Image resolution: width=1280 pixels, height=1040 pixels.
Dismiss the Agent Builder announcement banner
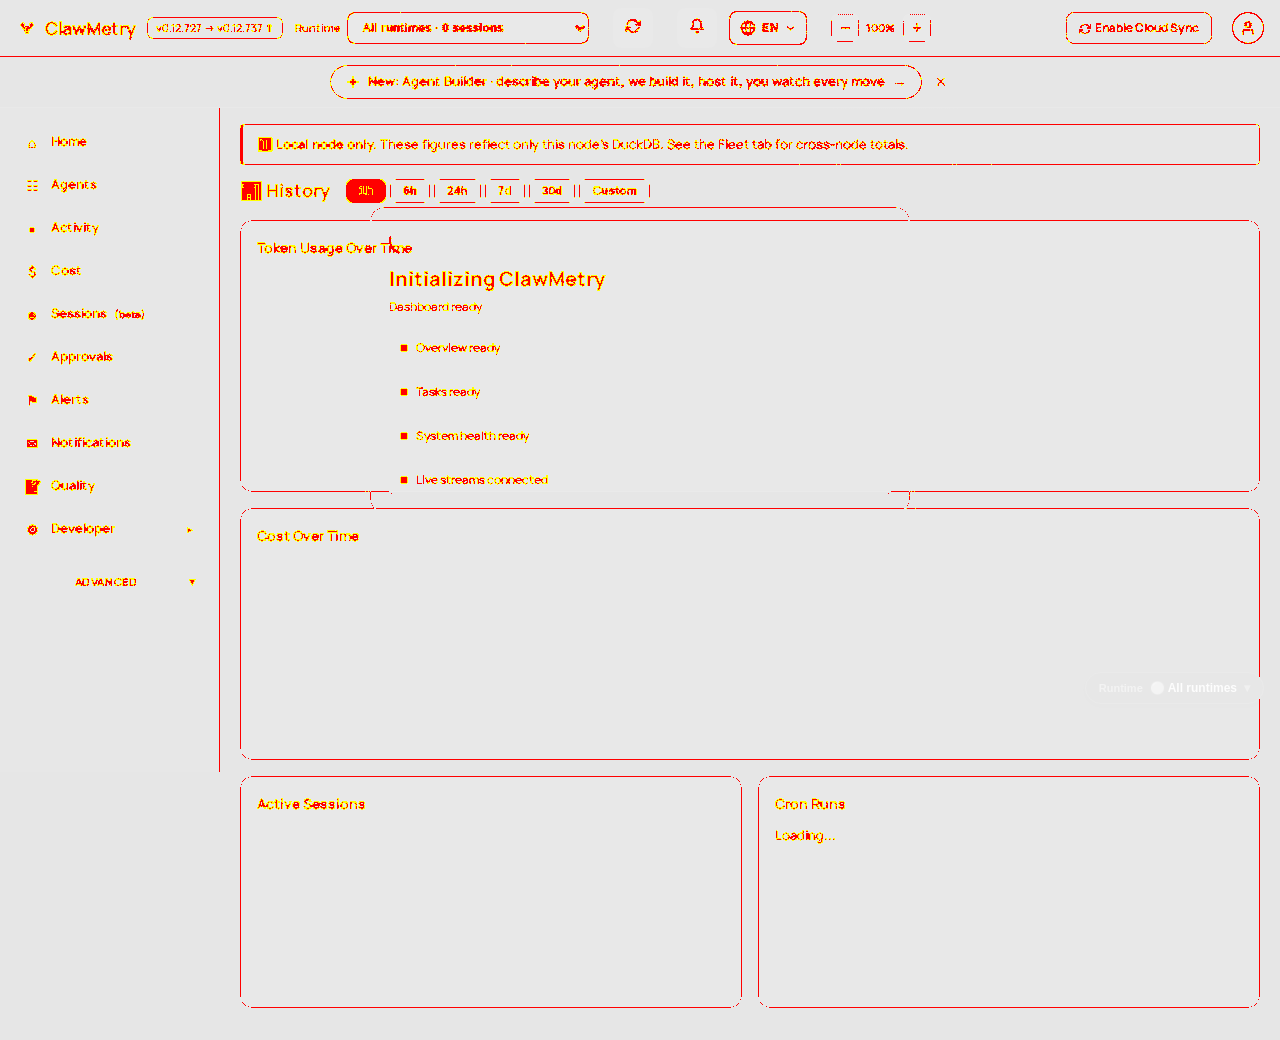pos(941,82)
